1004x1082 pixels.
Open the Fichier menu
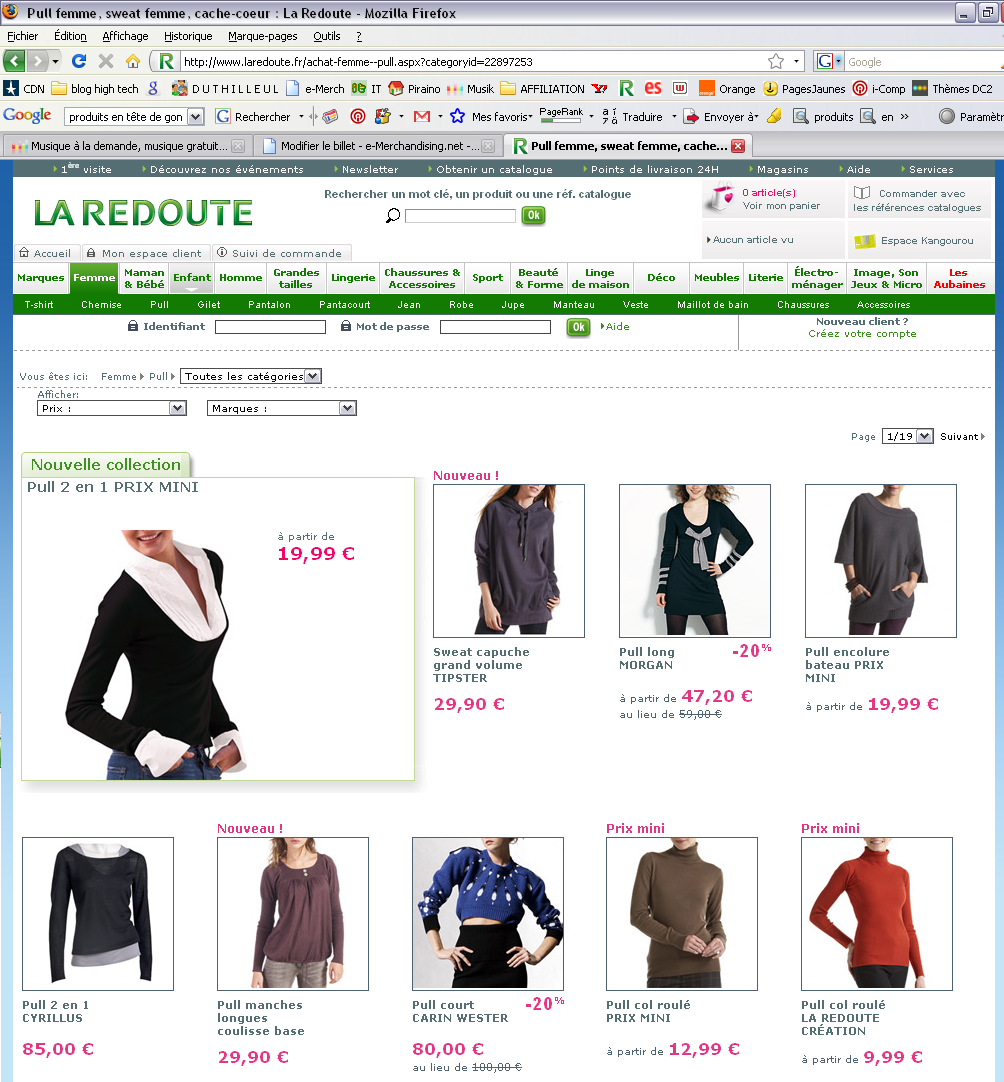23,36
